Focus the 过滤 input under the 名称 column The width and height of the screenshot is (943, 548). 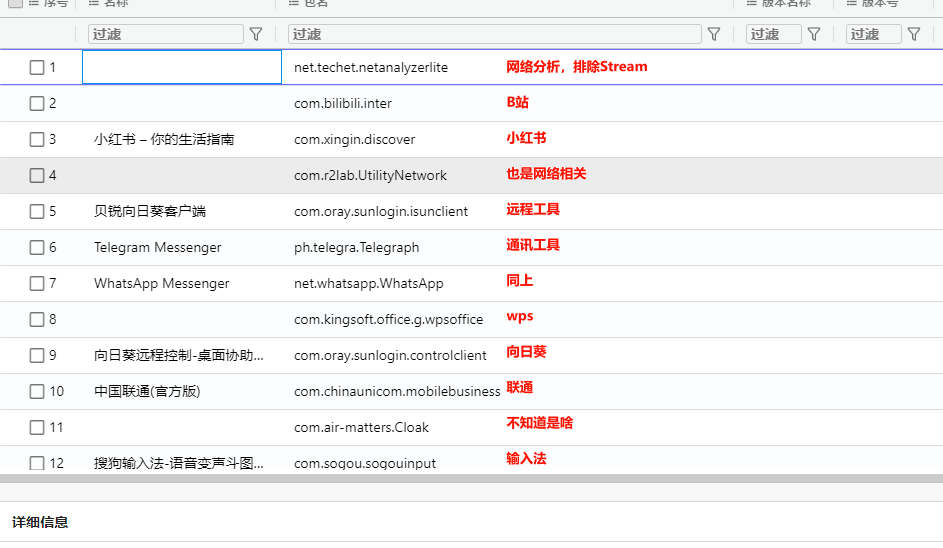165,34
